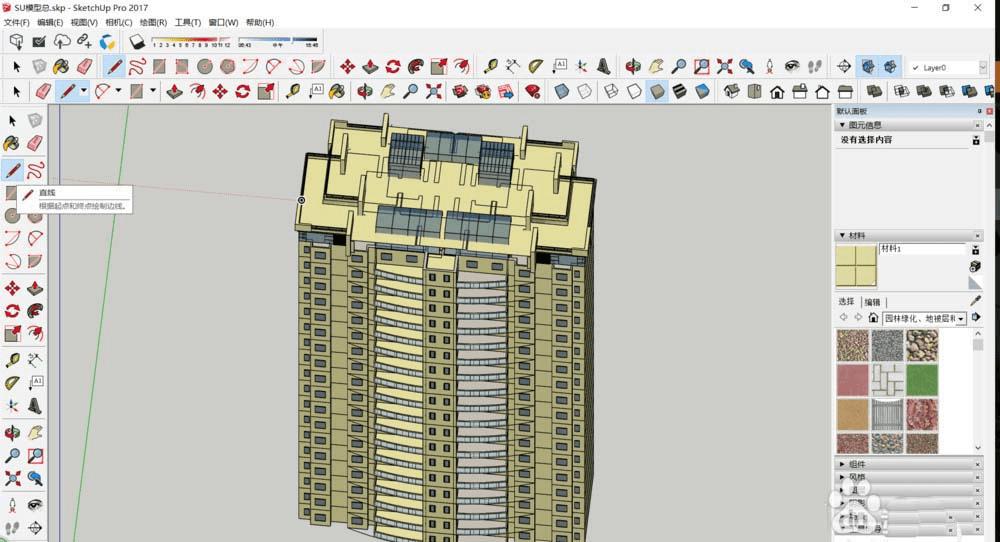Collapse the 材料 panel section
The width and height of the screenshot is (1000, 542).
pos(842,235)
